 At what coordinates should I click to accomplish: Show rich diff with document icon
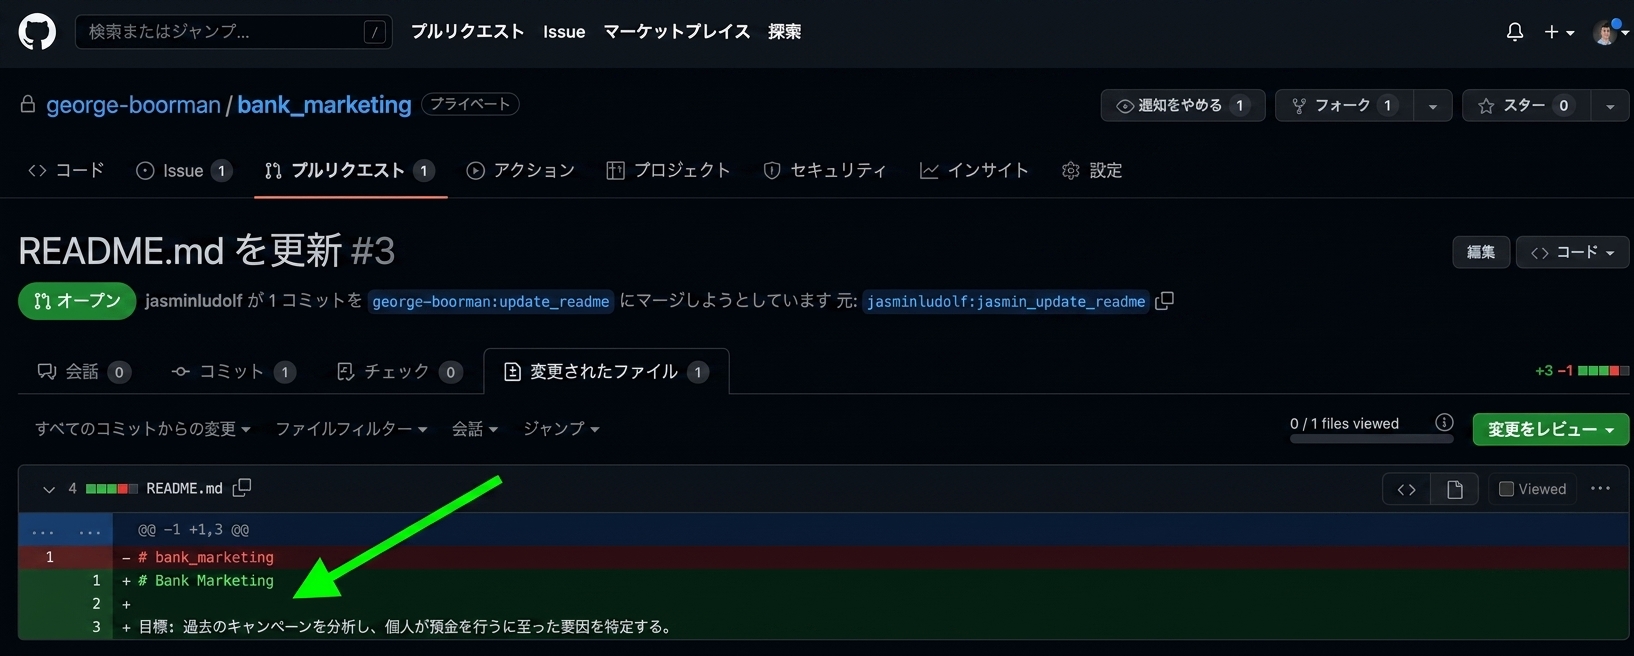[1455, 489]
